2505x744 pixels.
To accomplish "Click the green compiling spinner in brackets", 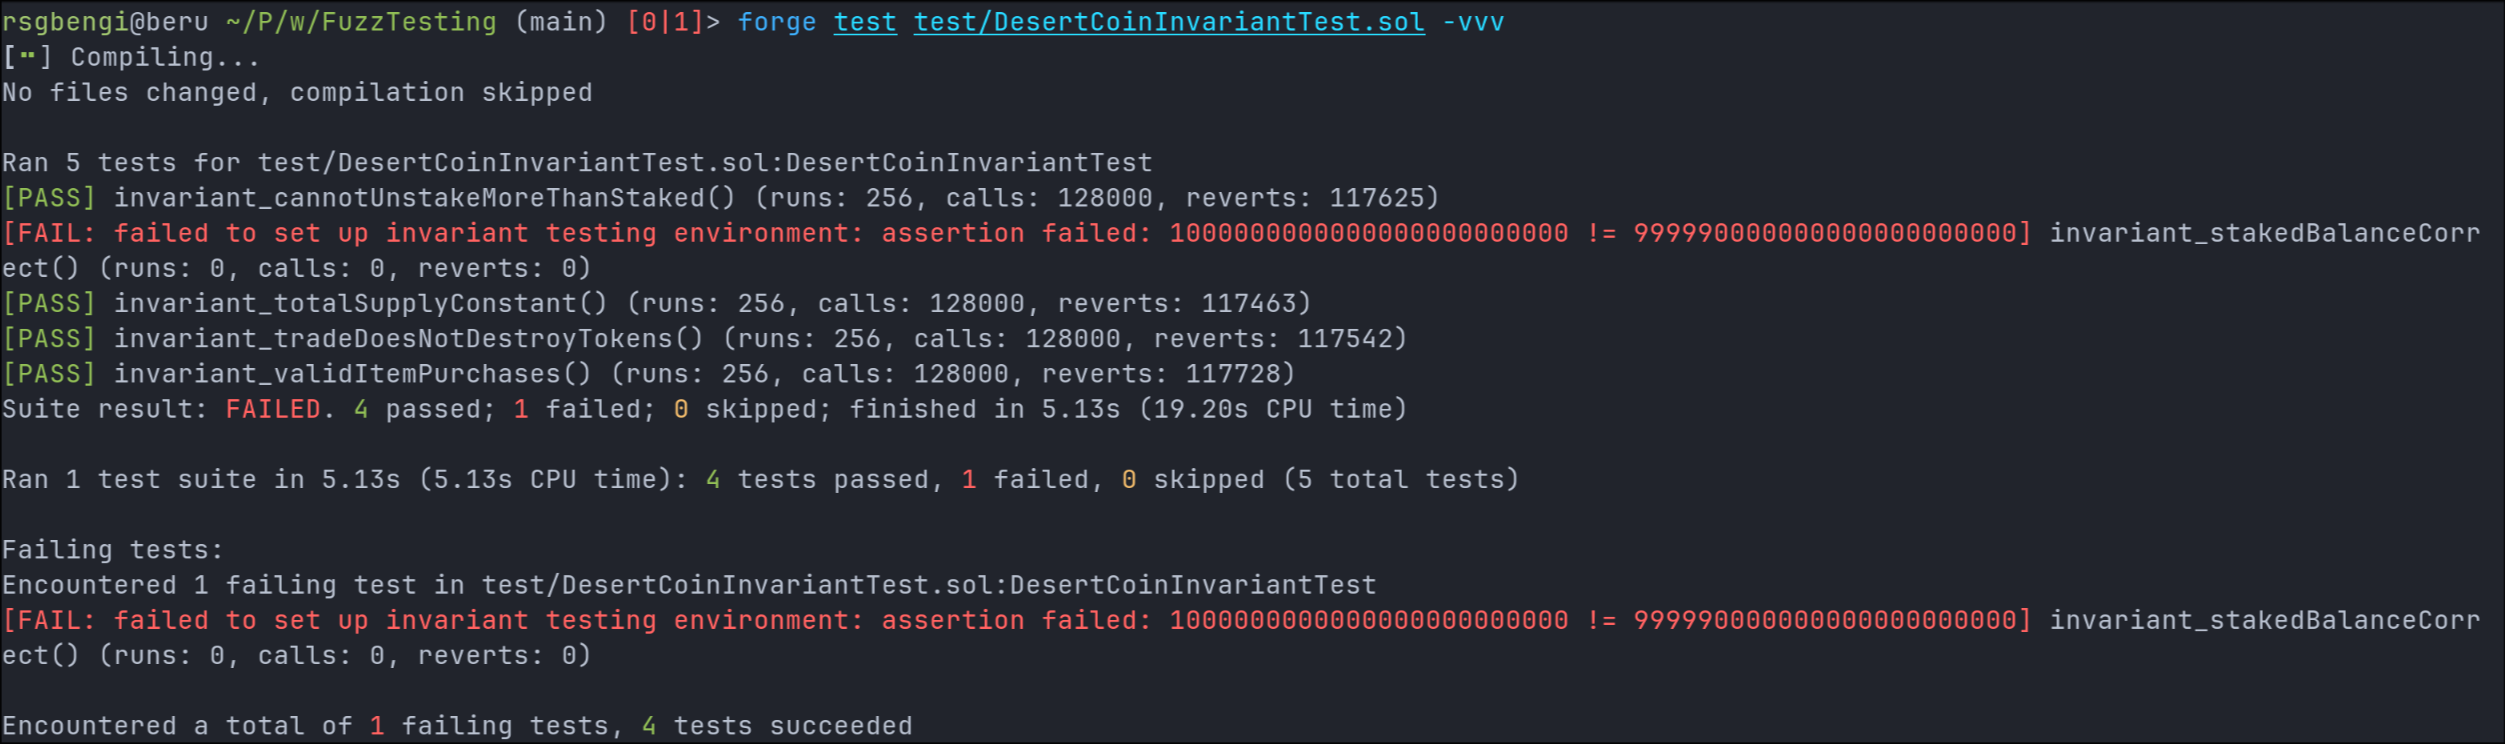I will [x=27, y=57].
